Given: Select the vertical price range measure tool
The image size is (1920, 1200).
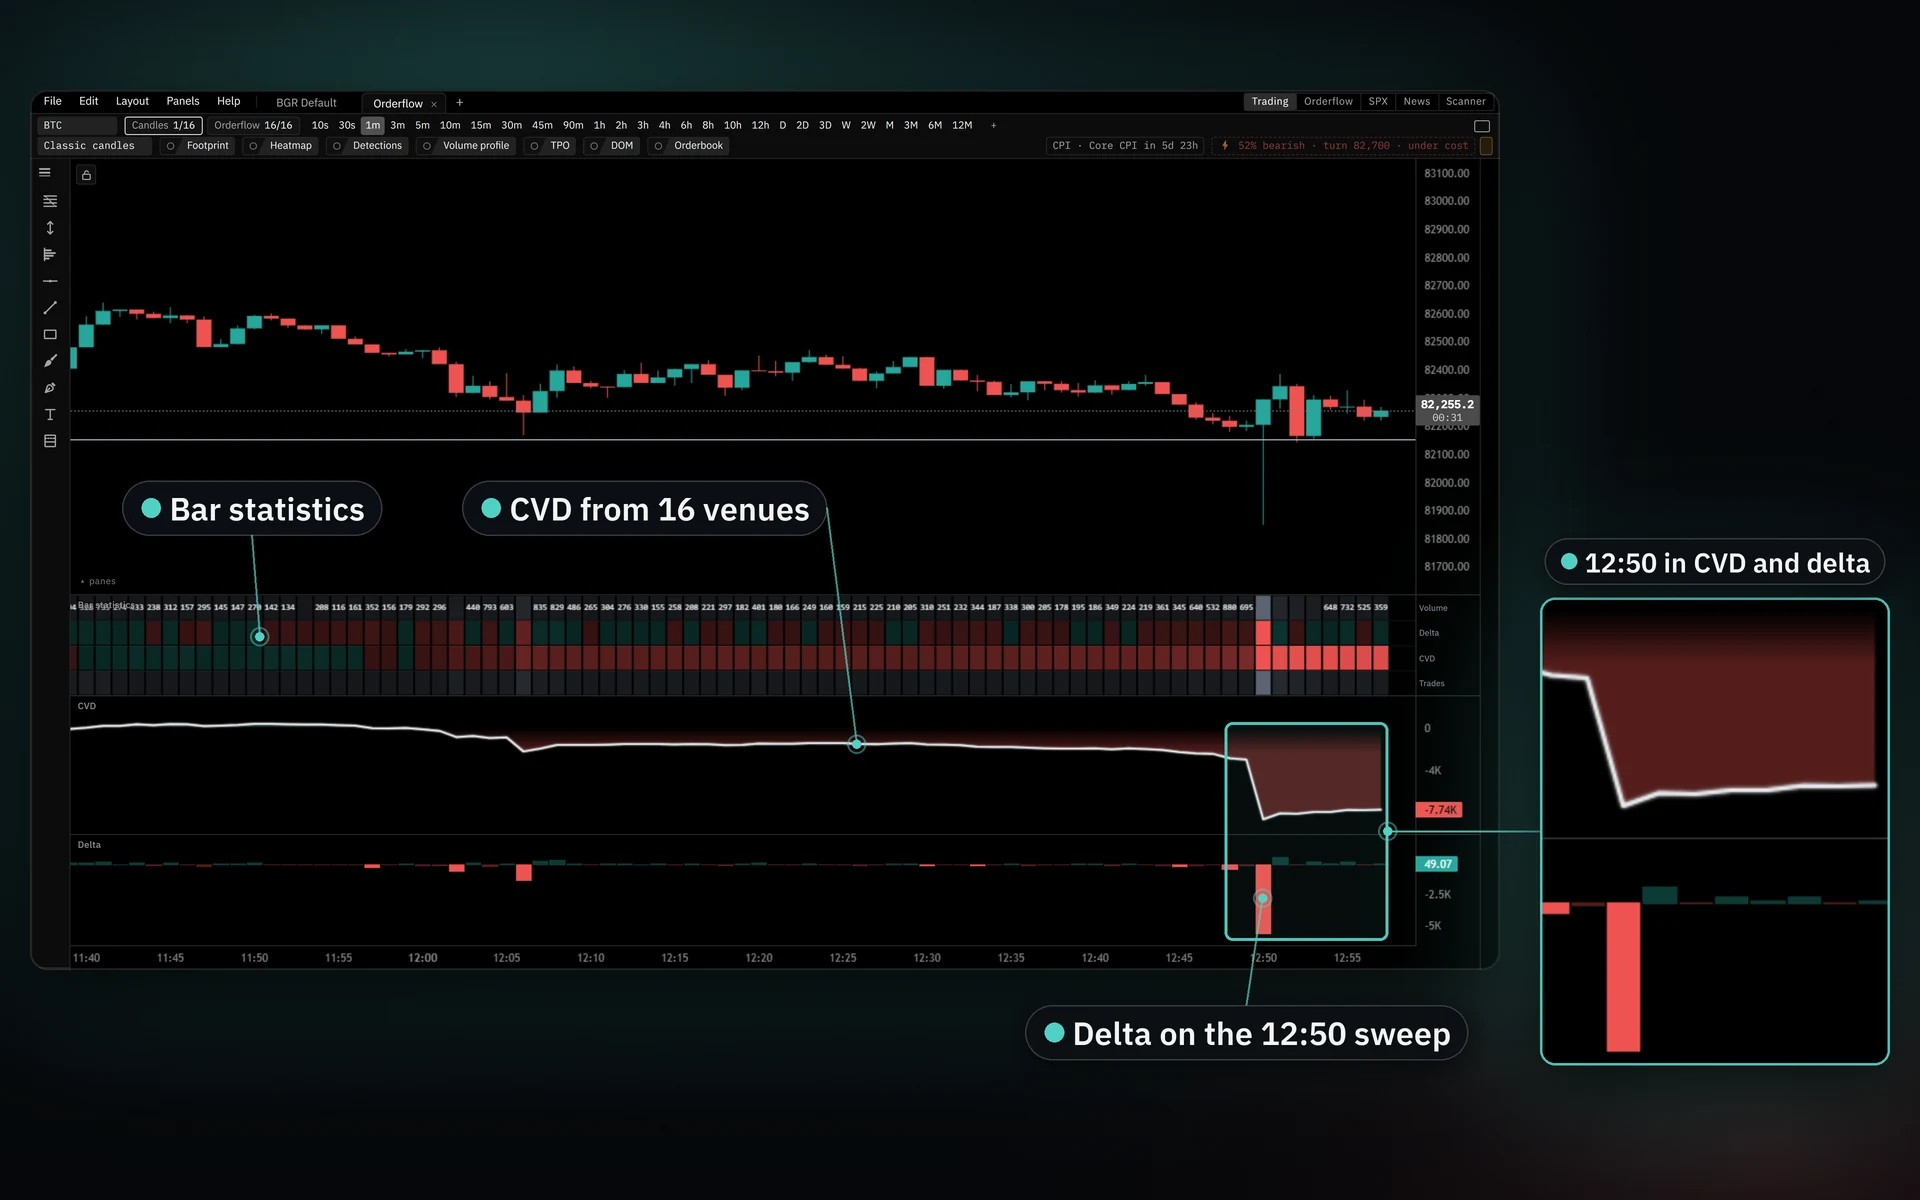Looking at the screenshot, I should tap(50, 228).
